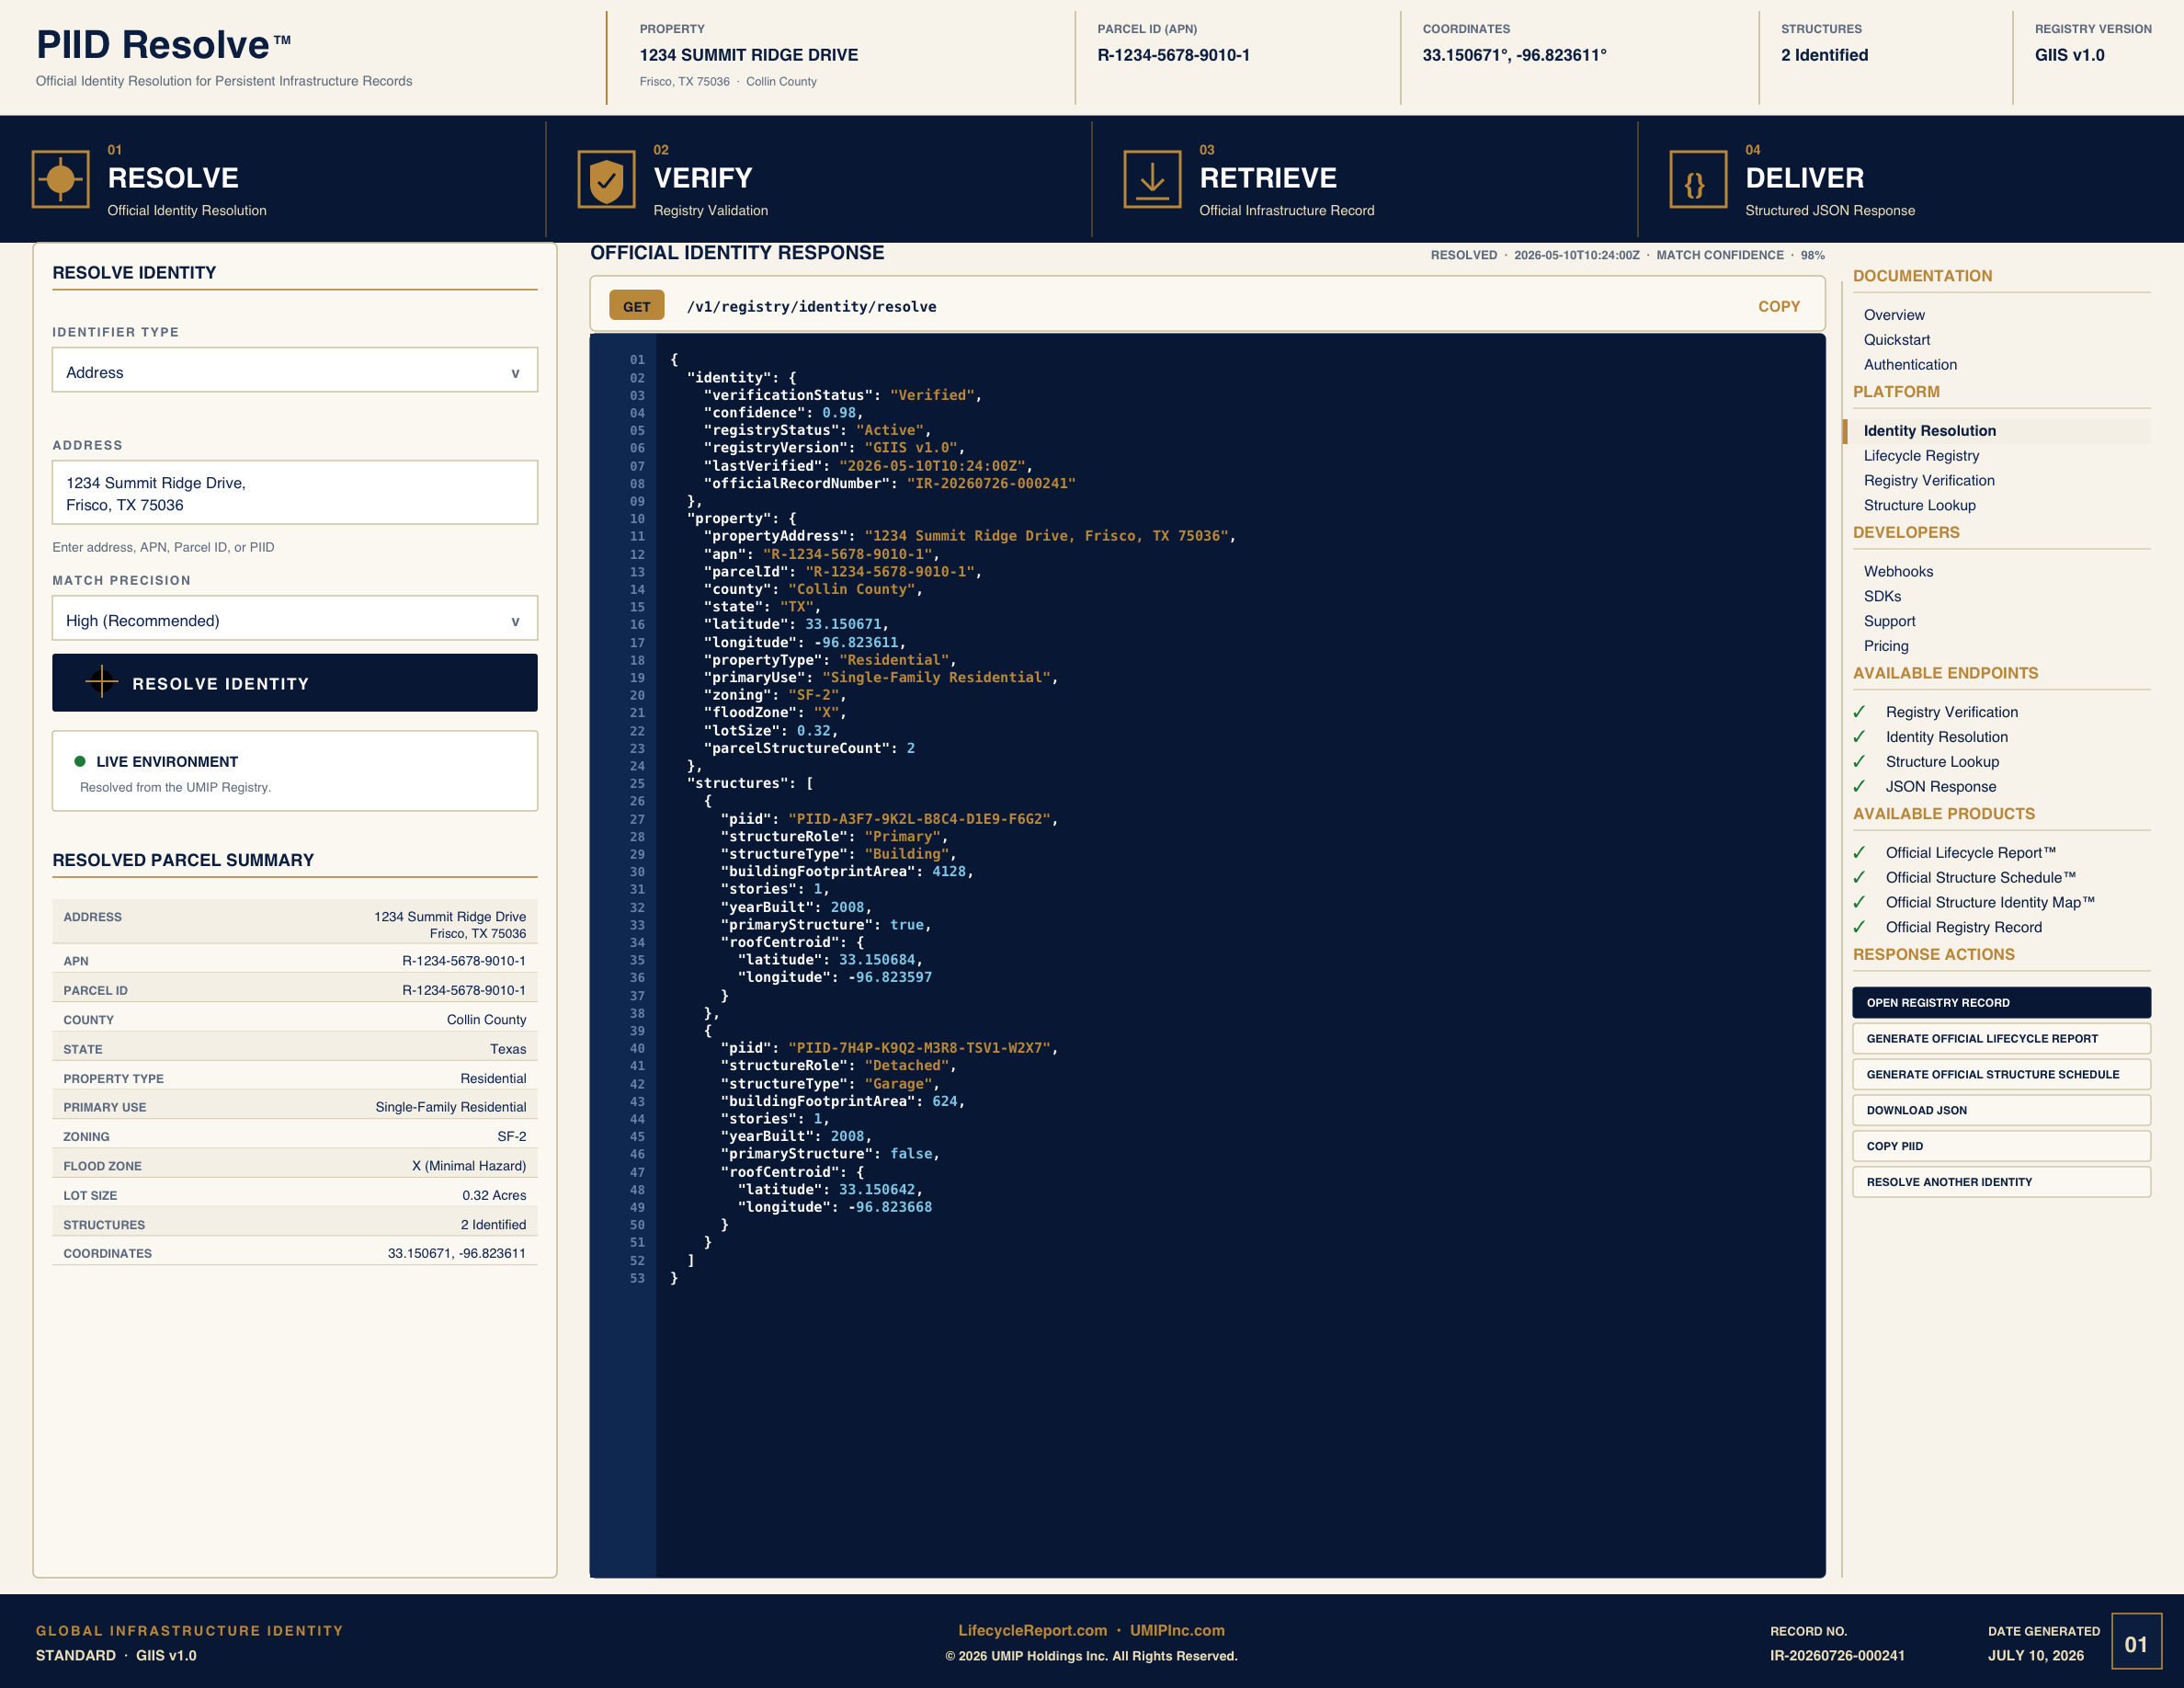Screen dimensions: 2184x1688
Task: Select the 02 Verify step tab
Action: 819,179
